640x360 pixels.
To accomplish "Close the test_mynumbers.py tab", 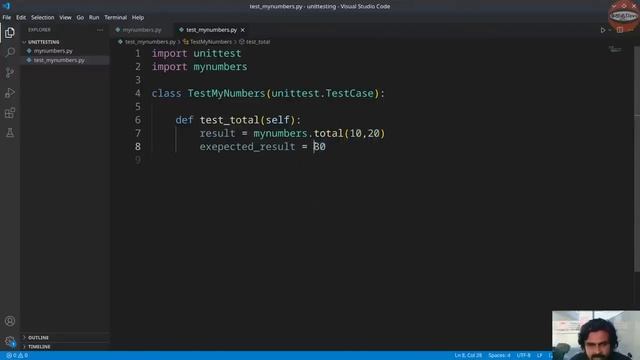I will (242, 30).
